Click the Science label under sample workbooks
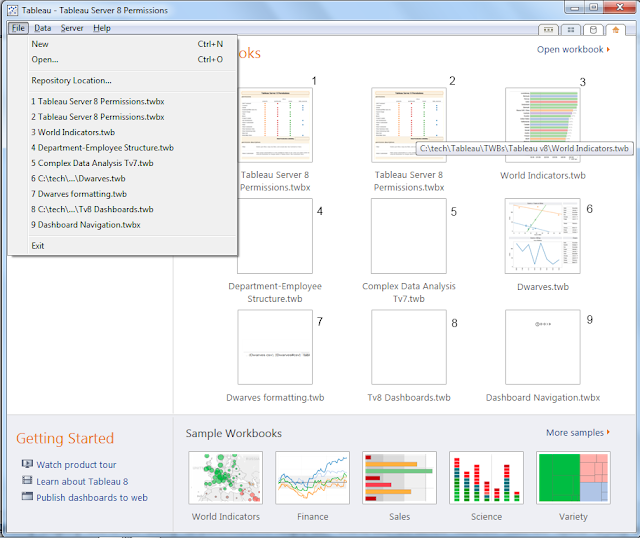The image size is (640, 538). click(486, 517)
